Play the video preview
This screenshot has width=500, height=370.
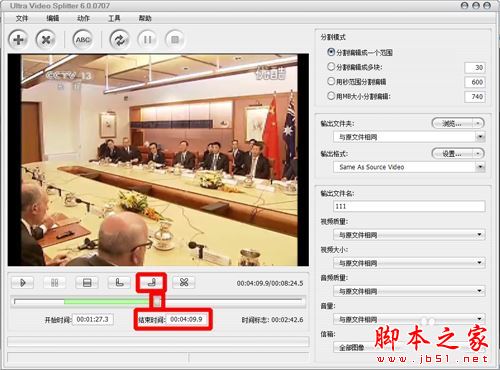coord(22,283)
